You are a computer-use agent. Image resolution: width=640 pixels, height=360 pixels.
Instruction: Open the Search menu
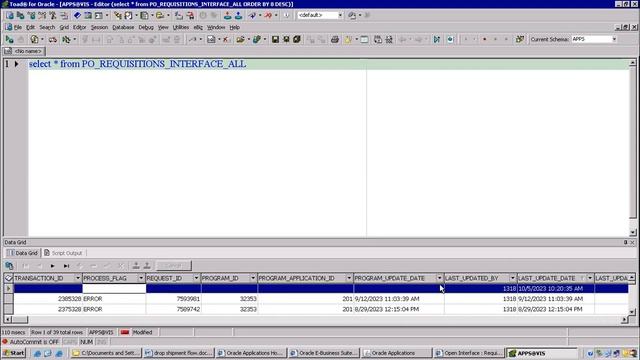pos(47,27)
